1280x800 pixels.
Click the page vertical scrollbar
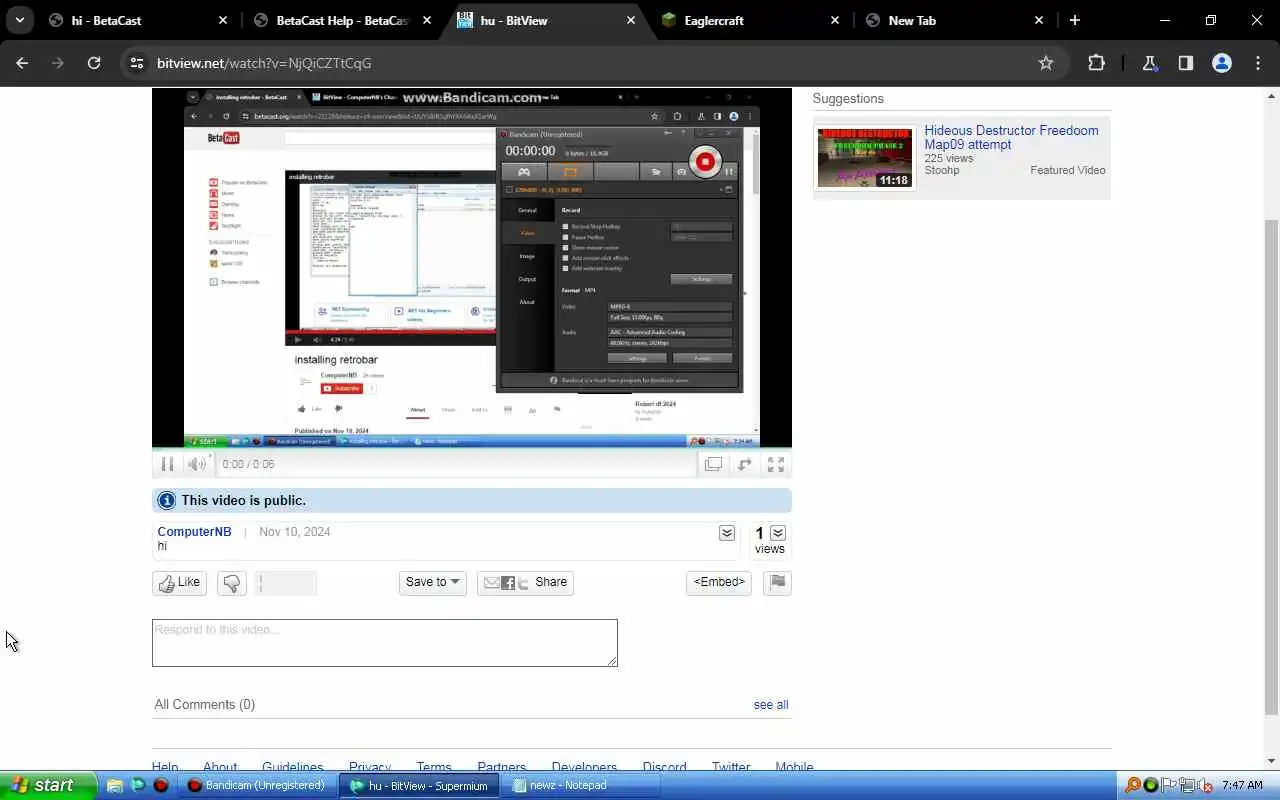pos(1272,466)
